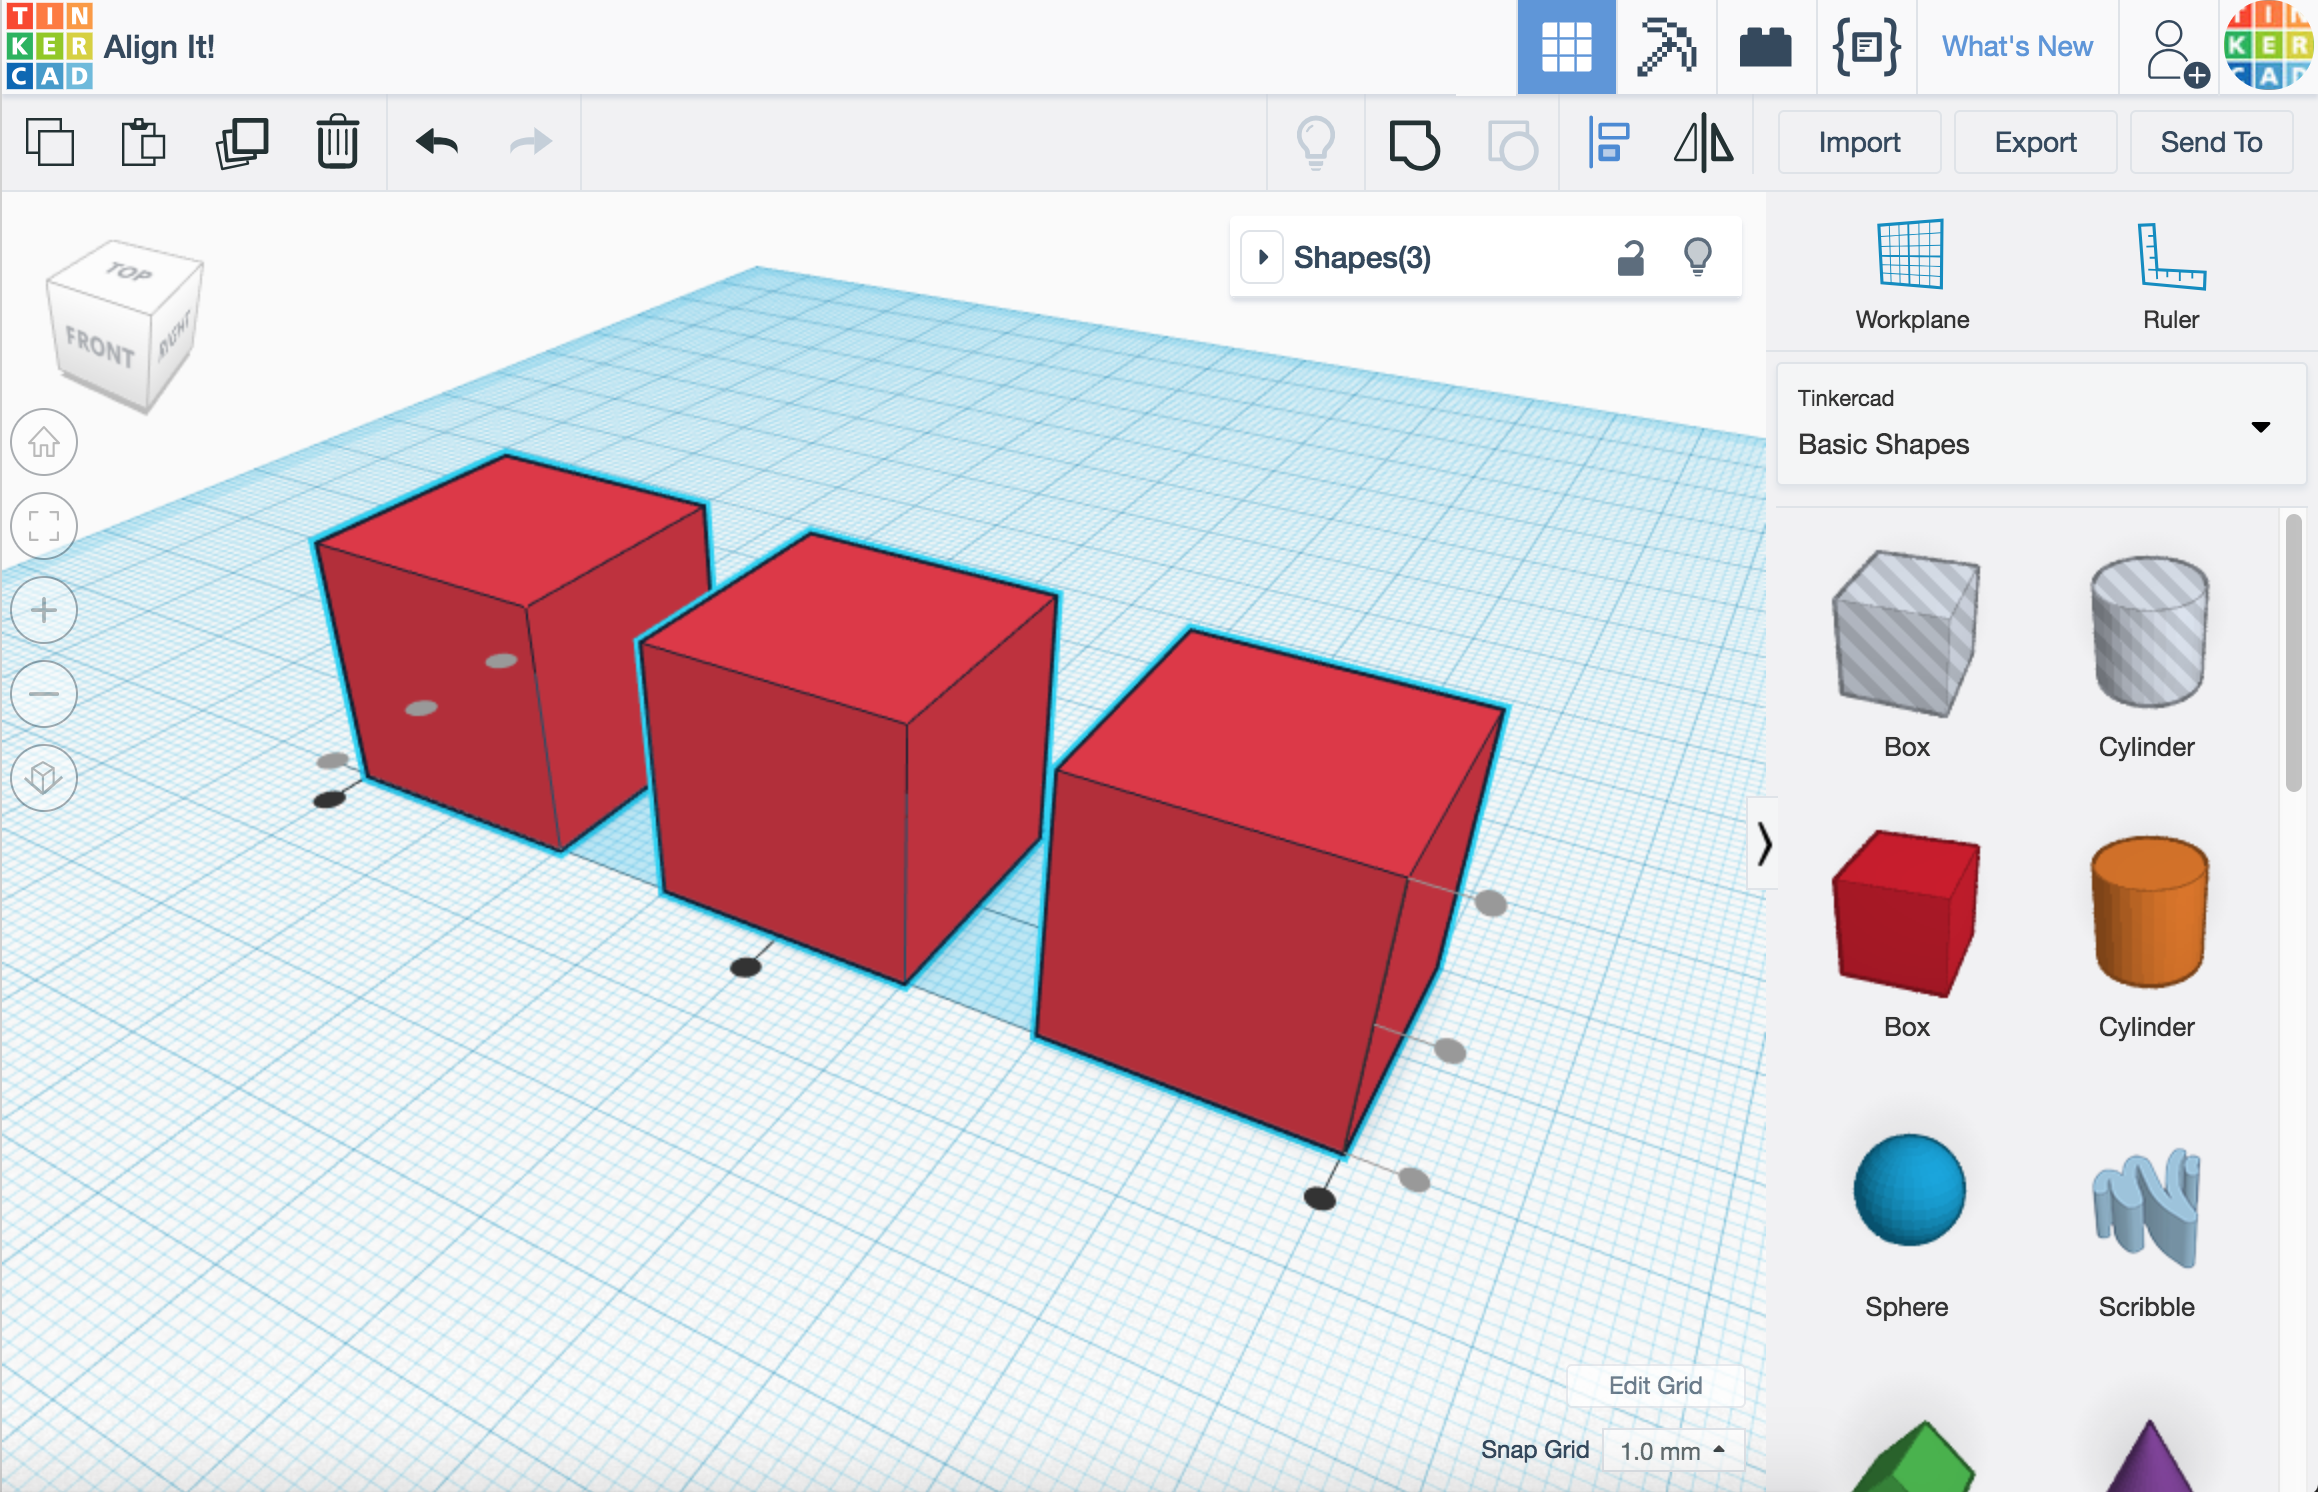2318x1492 pixels.
Task: Select the striped hole Cylinder shape
Action: [x=2148, y=632]
